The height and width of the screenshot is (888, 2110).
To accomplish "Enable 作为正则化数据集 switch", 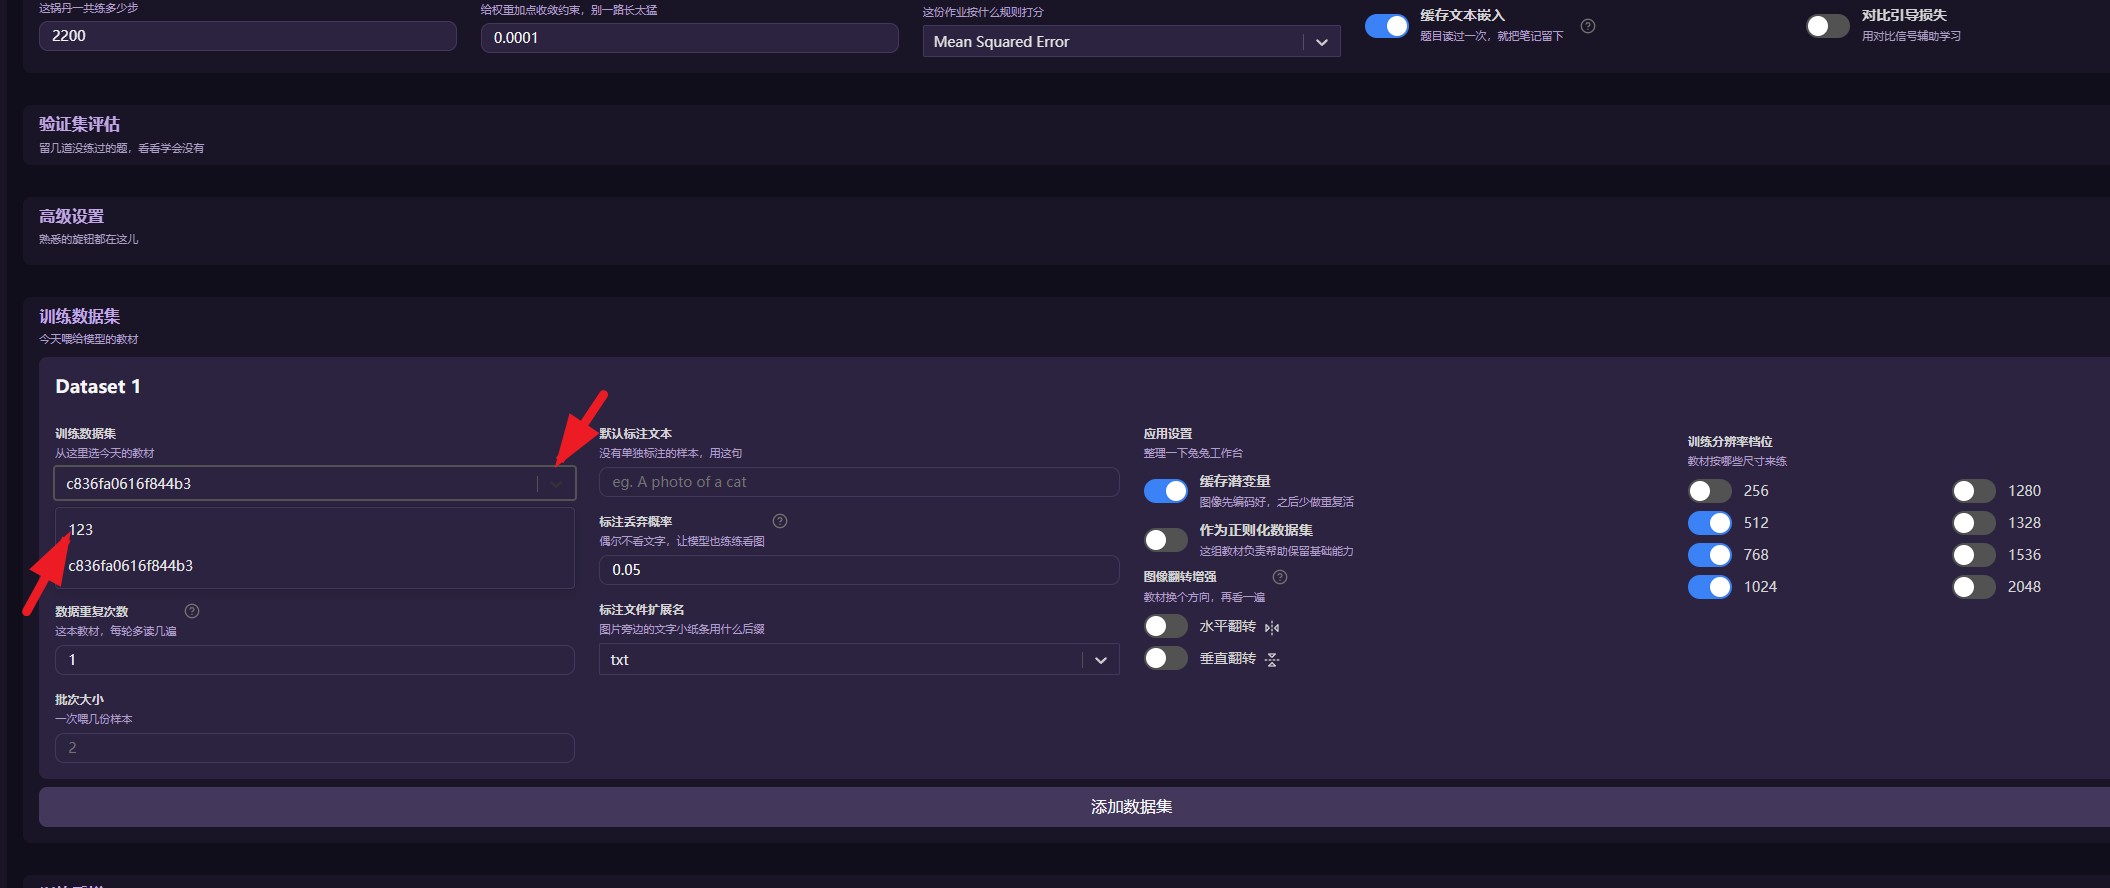I will (x=1166, y=540).
